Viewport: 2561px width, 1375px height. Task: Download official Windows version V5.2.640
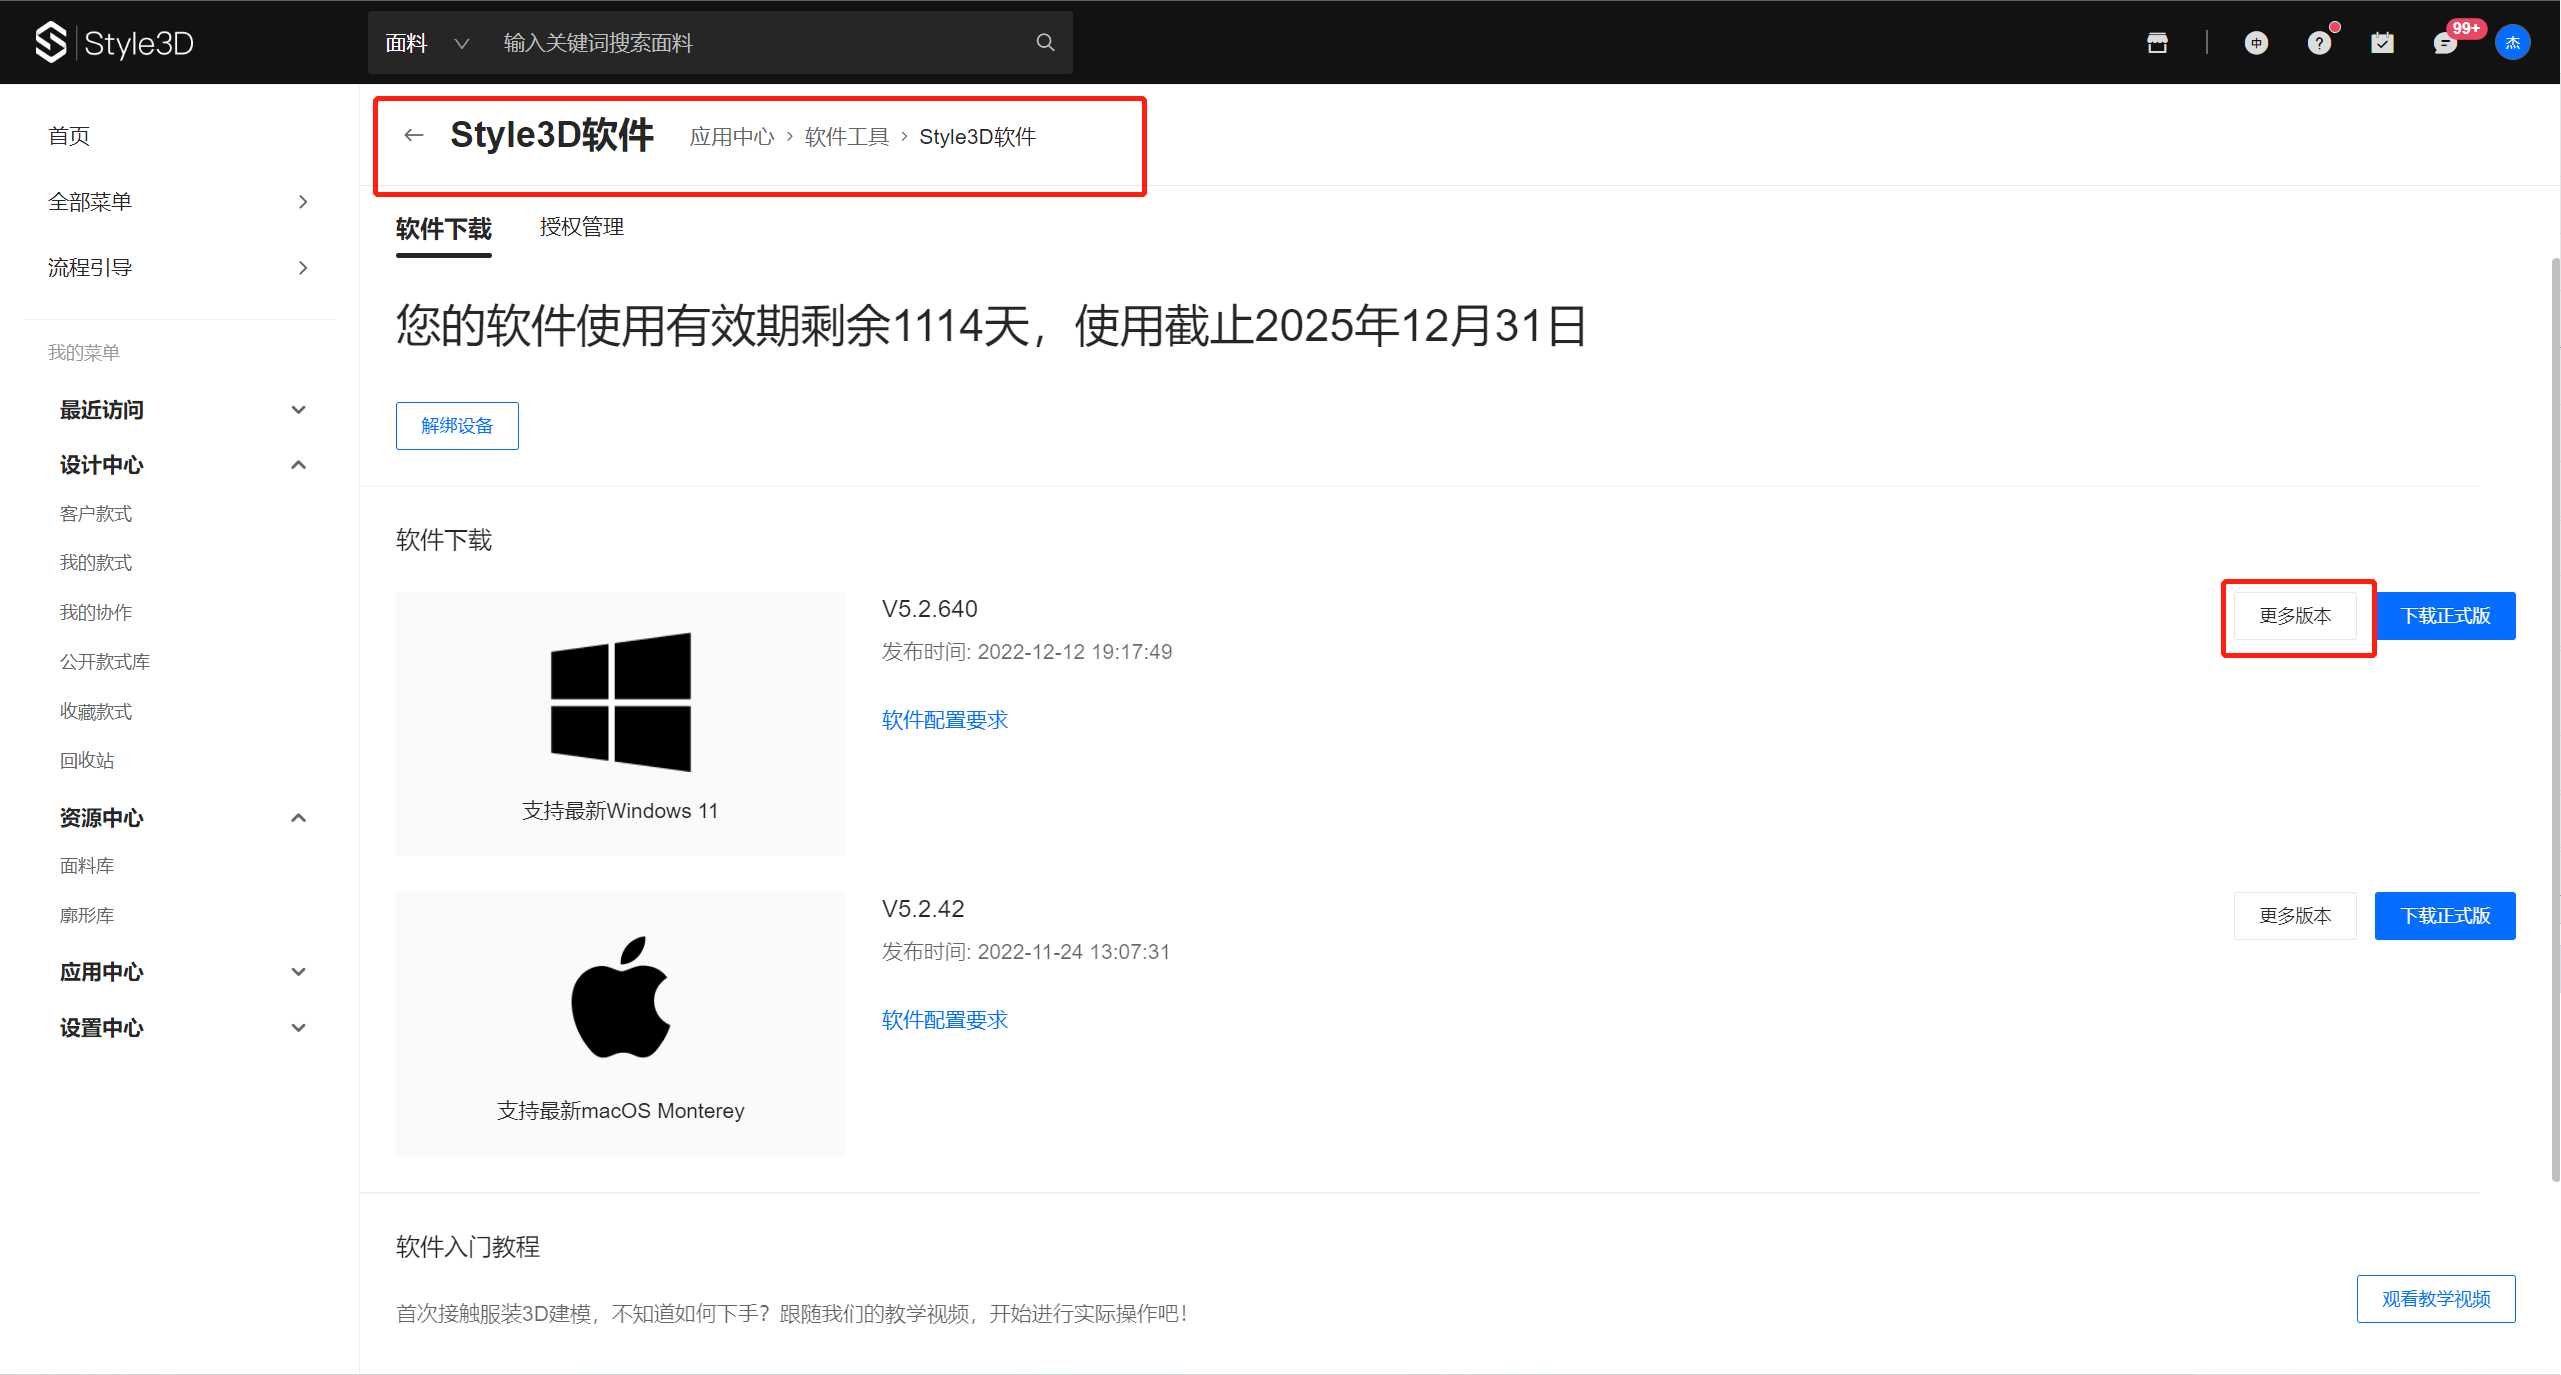2445,616
